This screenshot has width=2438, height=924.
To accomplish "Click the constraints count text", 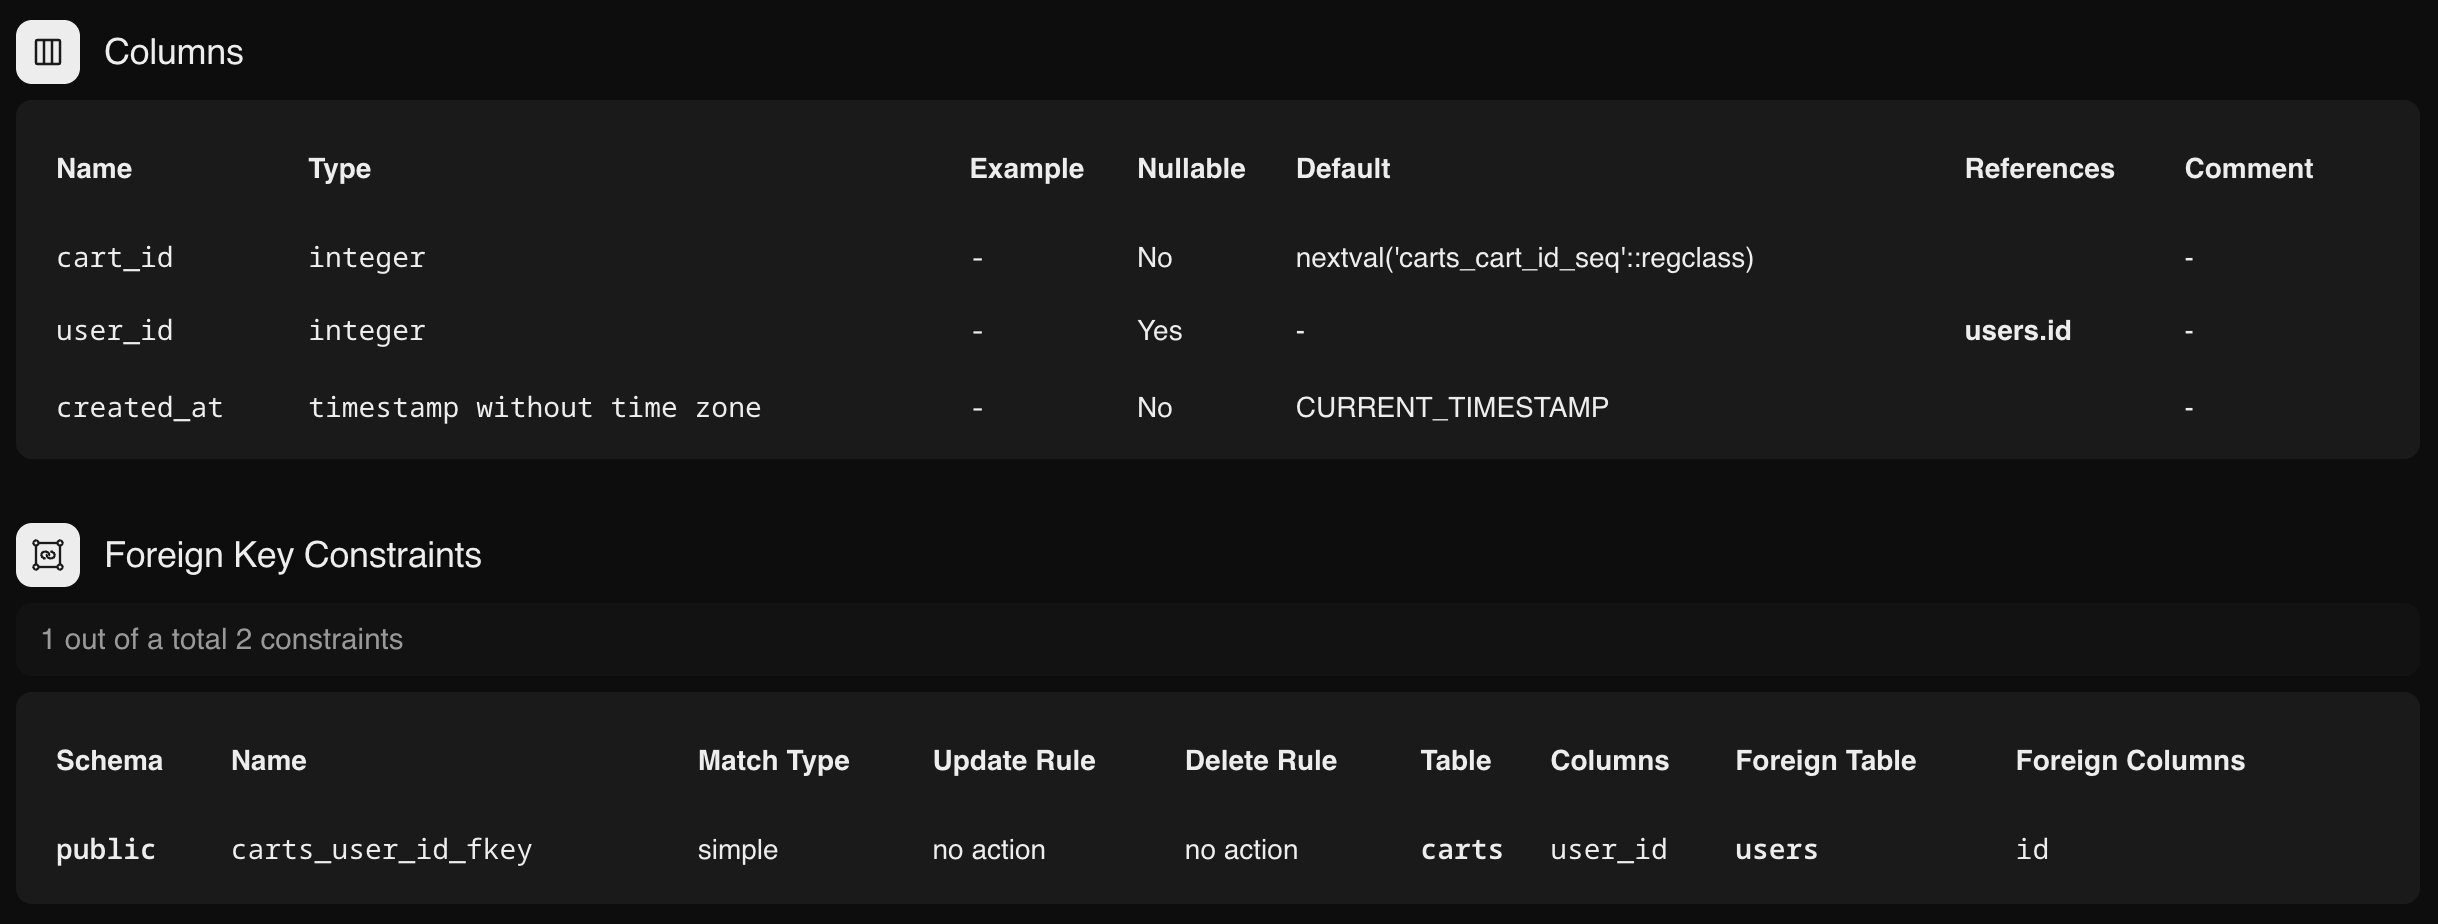I will [x=222, y=638].
